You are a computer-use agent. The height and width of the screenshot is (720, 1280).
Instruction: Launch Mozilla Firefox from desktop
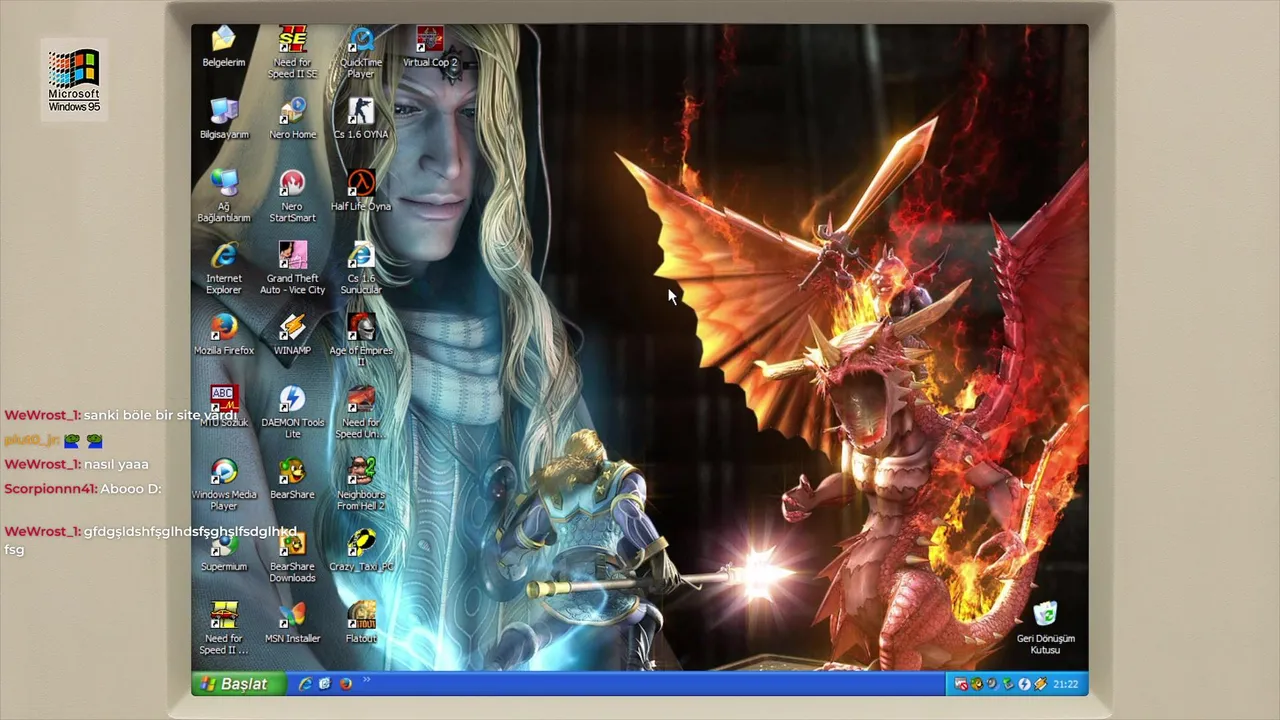coord(224,335)
